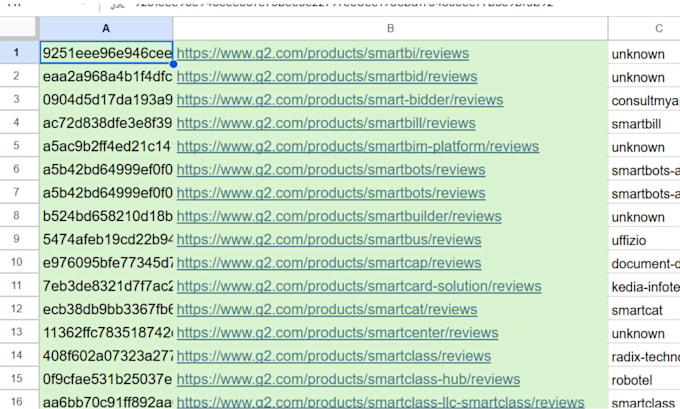Open the smartbill reviews link
The width and height of the screenshot is (680, 409).
click(x=326, y=123)
